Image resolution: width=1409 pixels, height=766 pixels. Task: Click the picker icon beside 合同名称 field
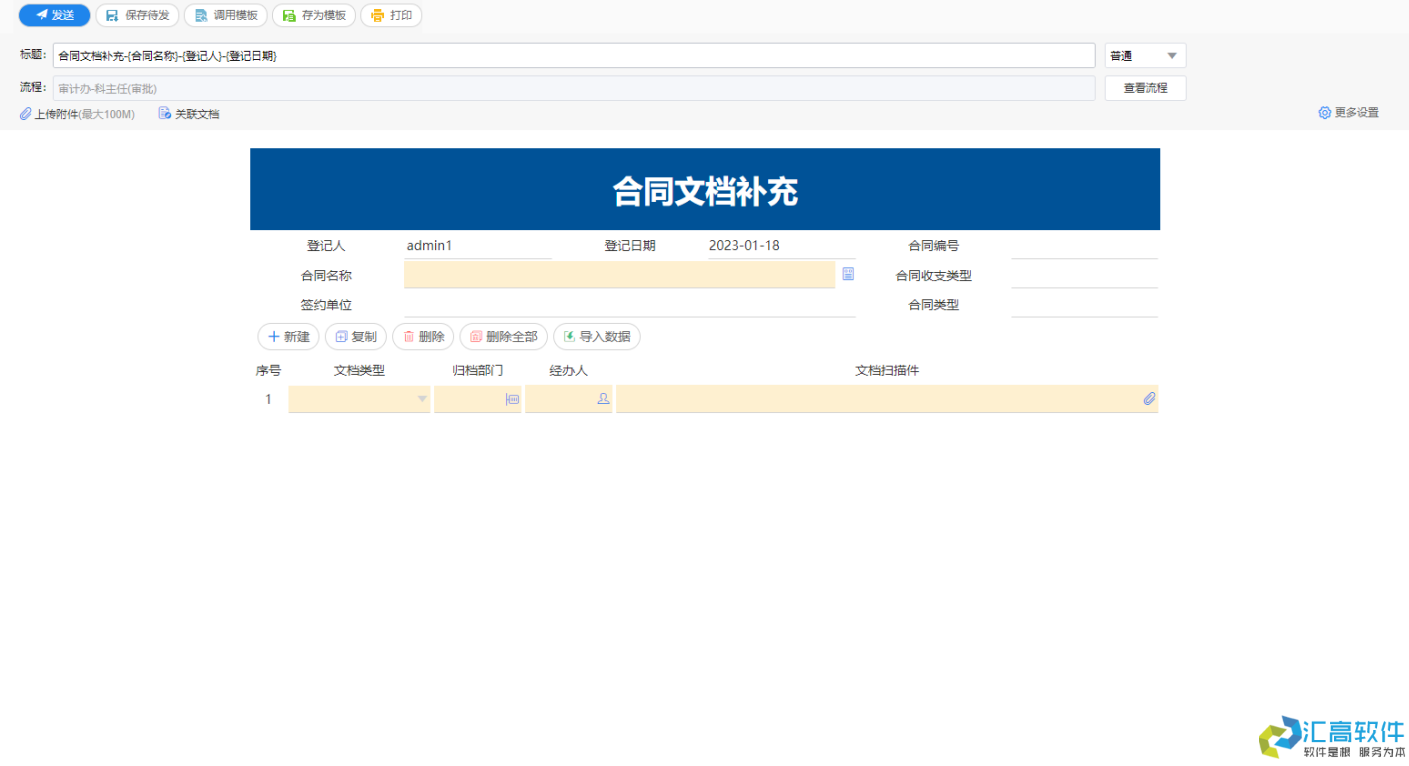coord(848,272)
